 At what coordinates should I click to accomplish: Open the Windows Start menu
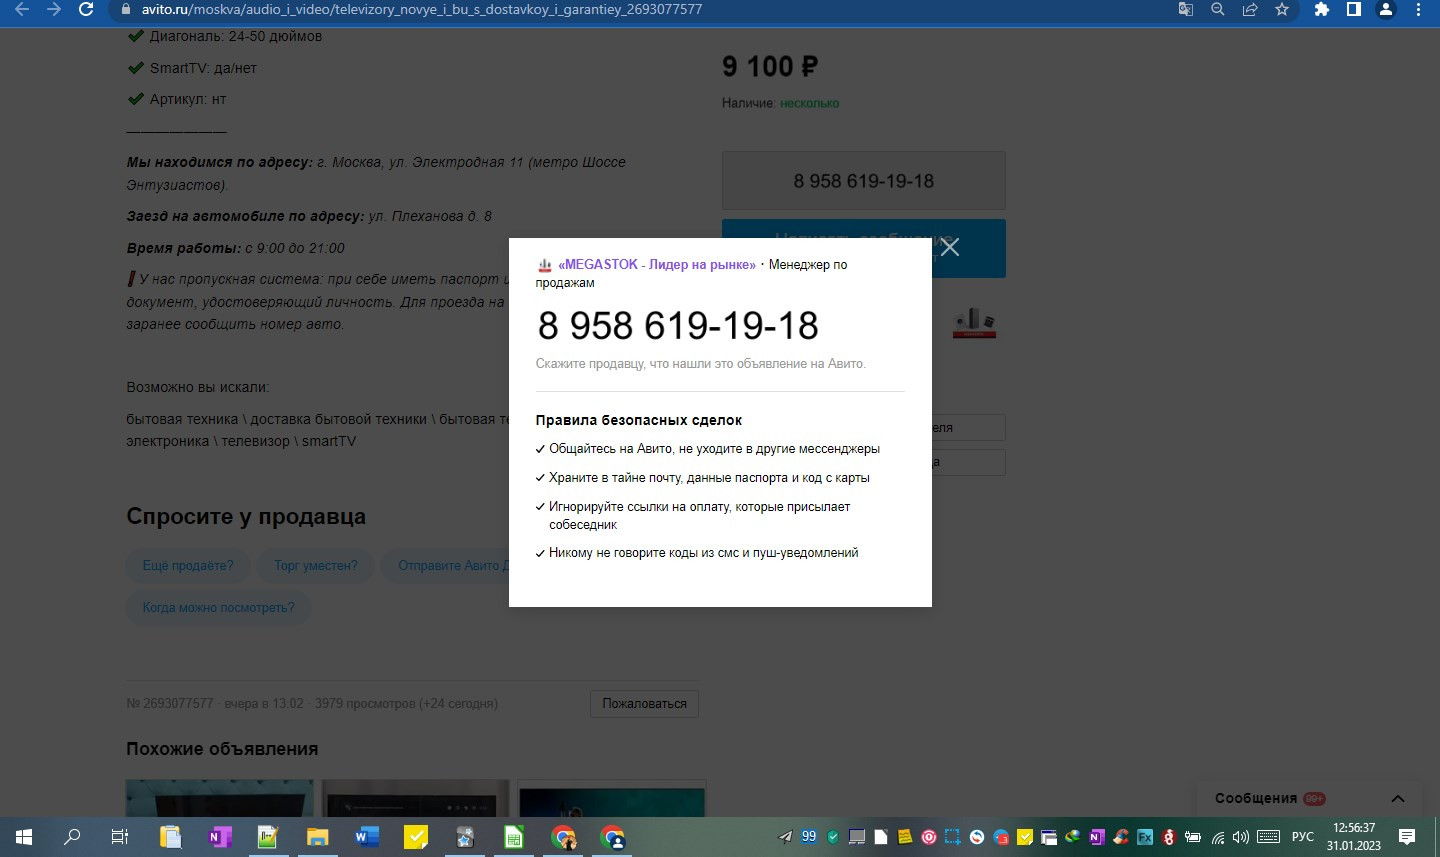pos(24,837)
